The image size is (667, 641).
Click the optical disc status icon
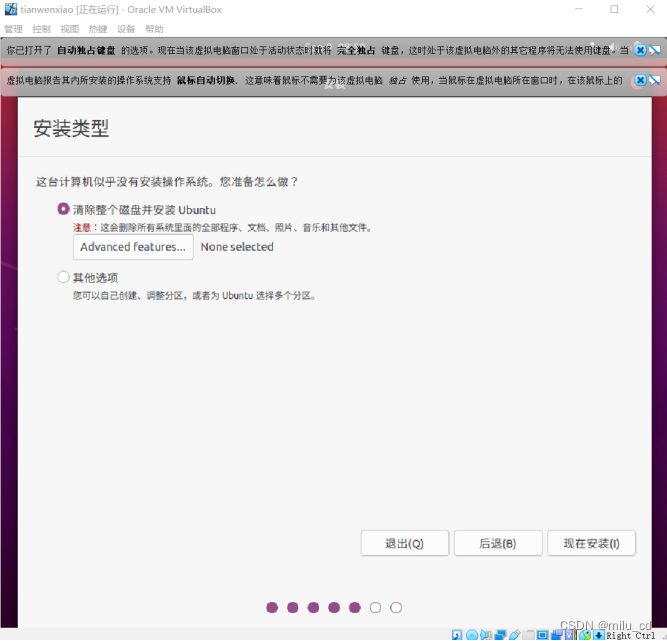coord(472,635)
